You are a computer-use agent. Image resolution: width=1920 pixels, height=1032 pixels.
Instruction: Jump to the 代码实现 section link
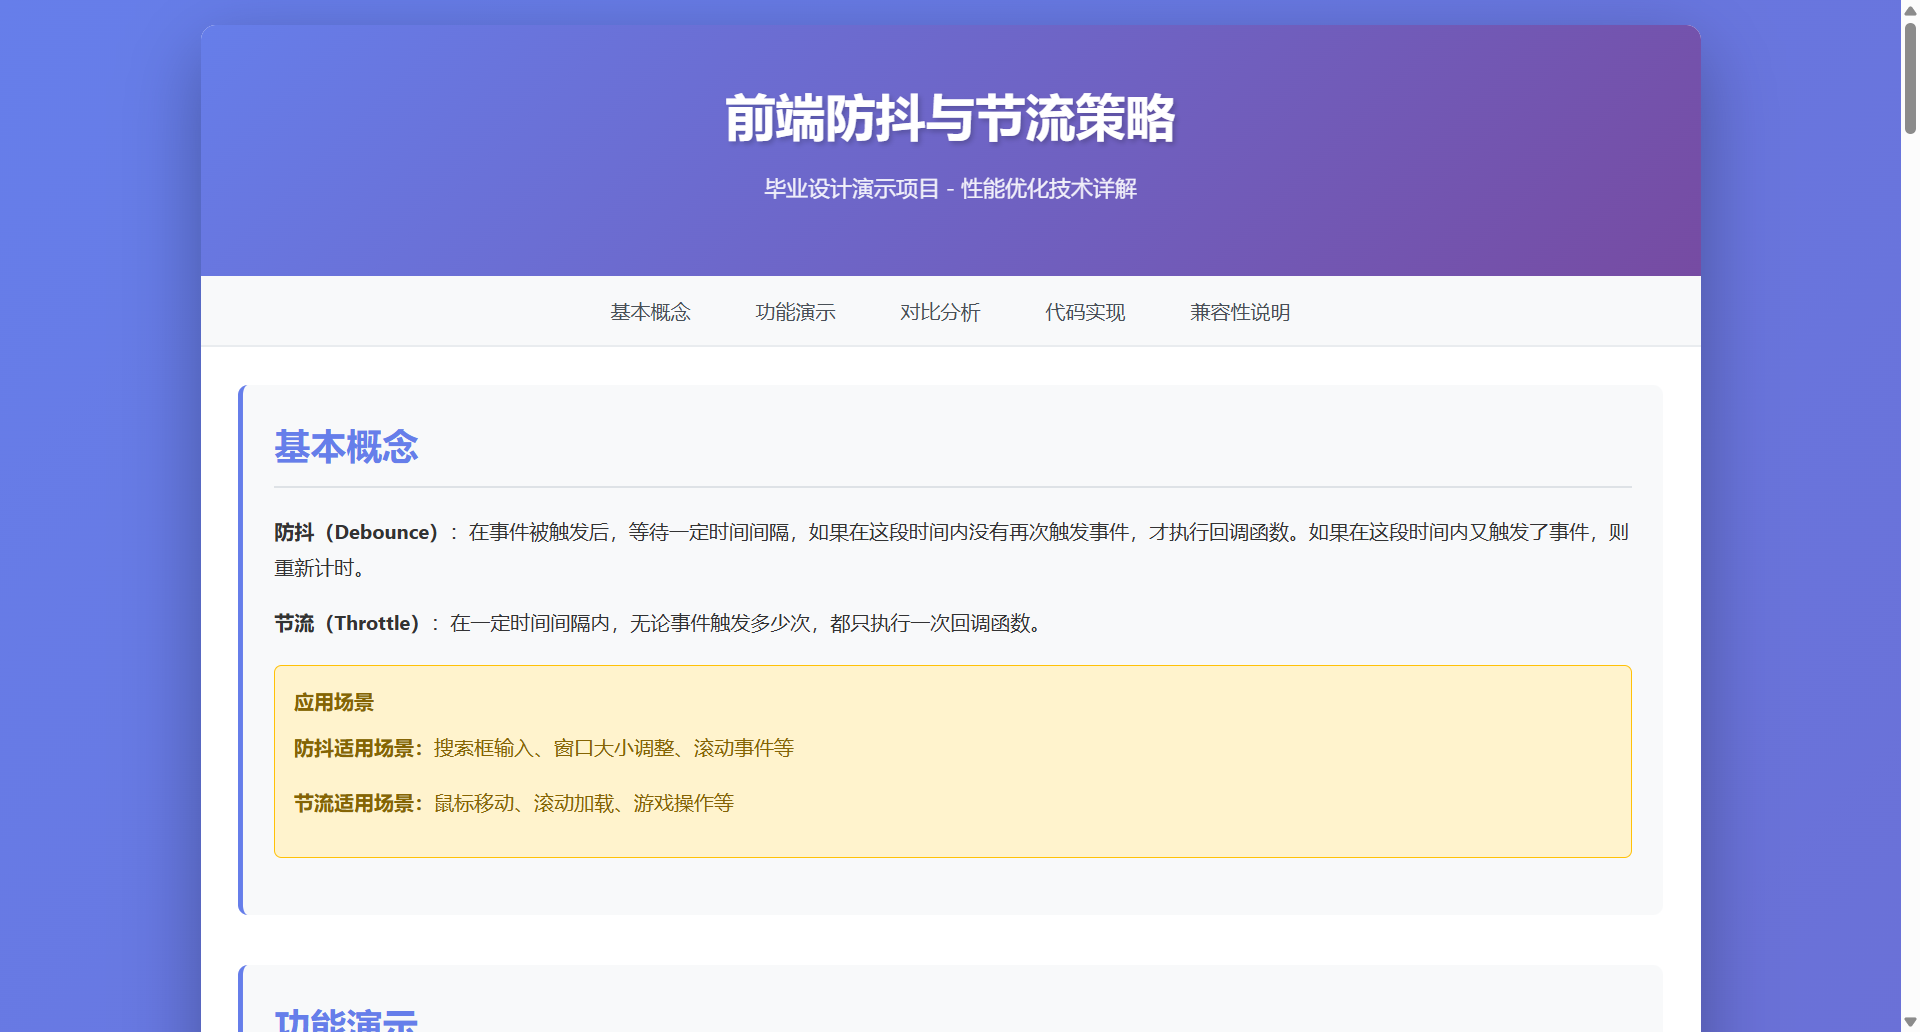click(x=1085, y=312)
